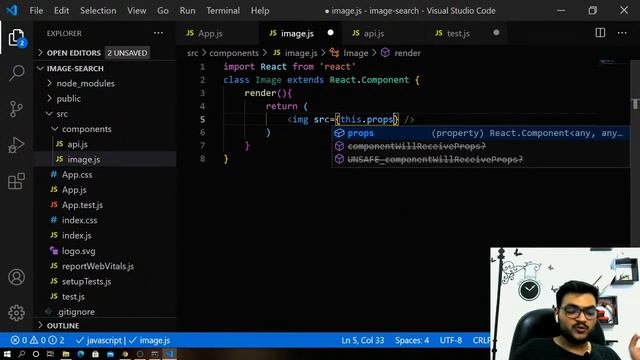This screenshot has height=360, width=640.
Task: Accept the props autocomplete suggestion
Action: 480,133
